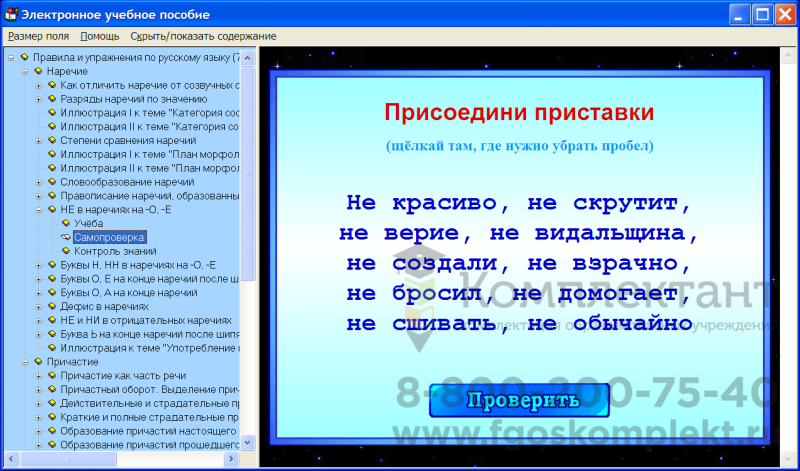The height and width of the screenshot is (471, 800).
Task: Click the application icon in title bar
Action: pos(11,14)
